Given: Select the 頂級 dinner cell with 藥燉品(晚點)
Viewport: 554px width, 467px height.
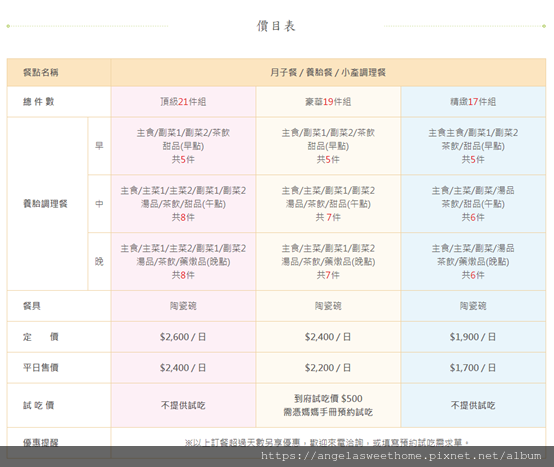Looking at the screenshot, I should [183, 262].
